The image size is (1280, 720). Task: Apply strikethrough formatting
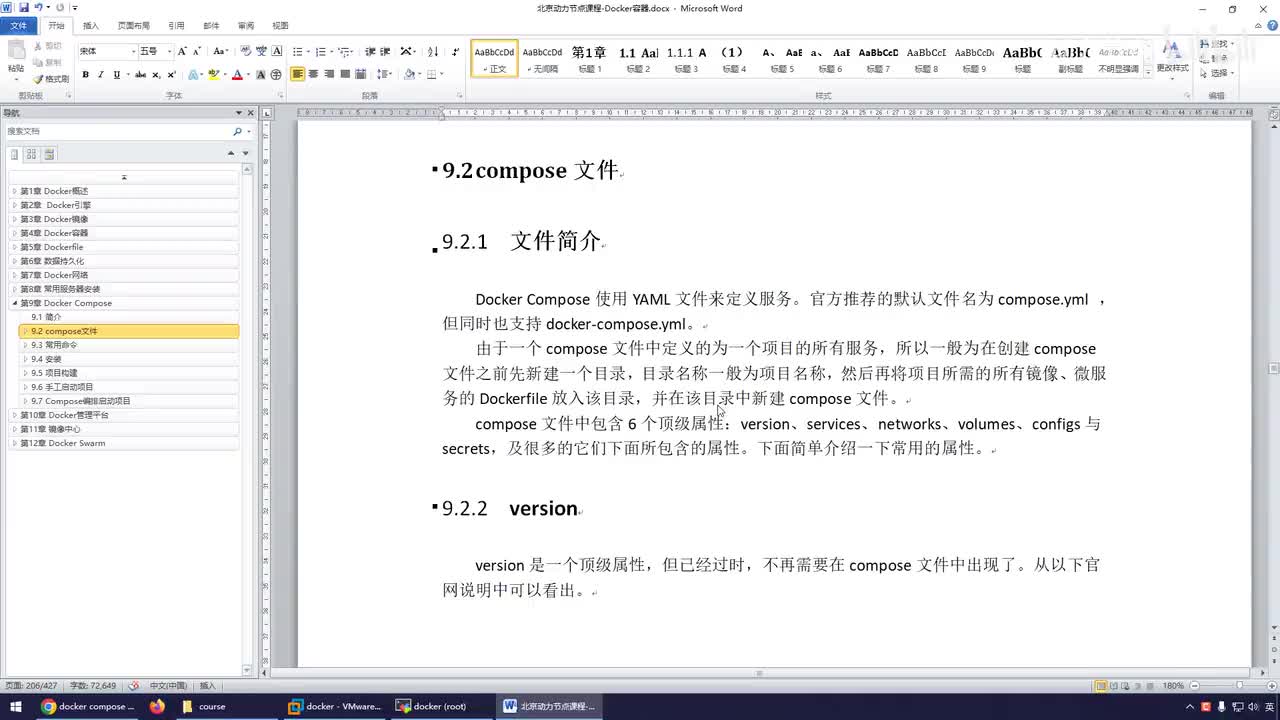[x=140, y=75]
